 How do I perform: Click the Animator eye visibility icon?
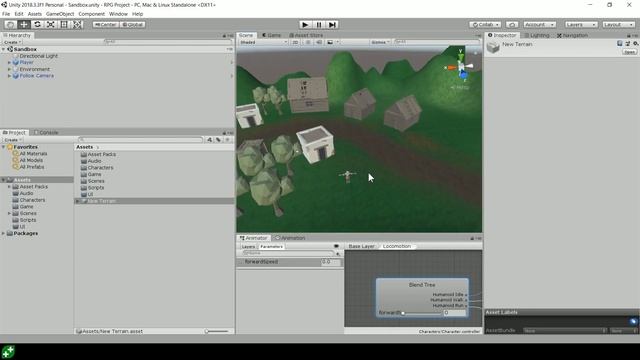[x=336, y=246]
